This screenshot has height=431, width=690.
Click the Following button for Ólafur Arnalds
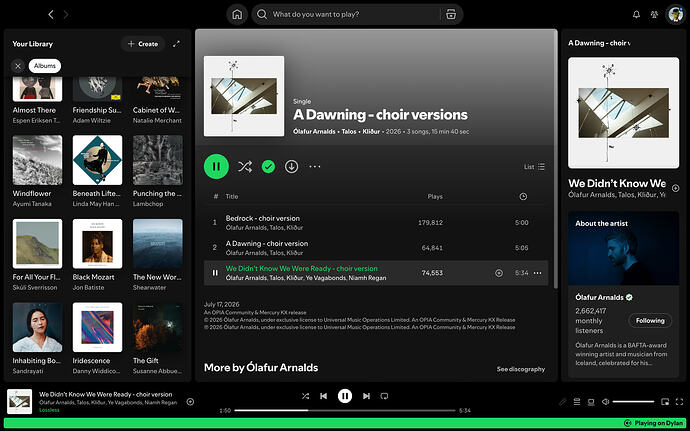[x=650, y=320]
